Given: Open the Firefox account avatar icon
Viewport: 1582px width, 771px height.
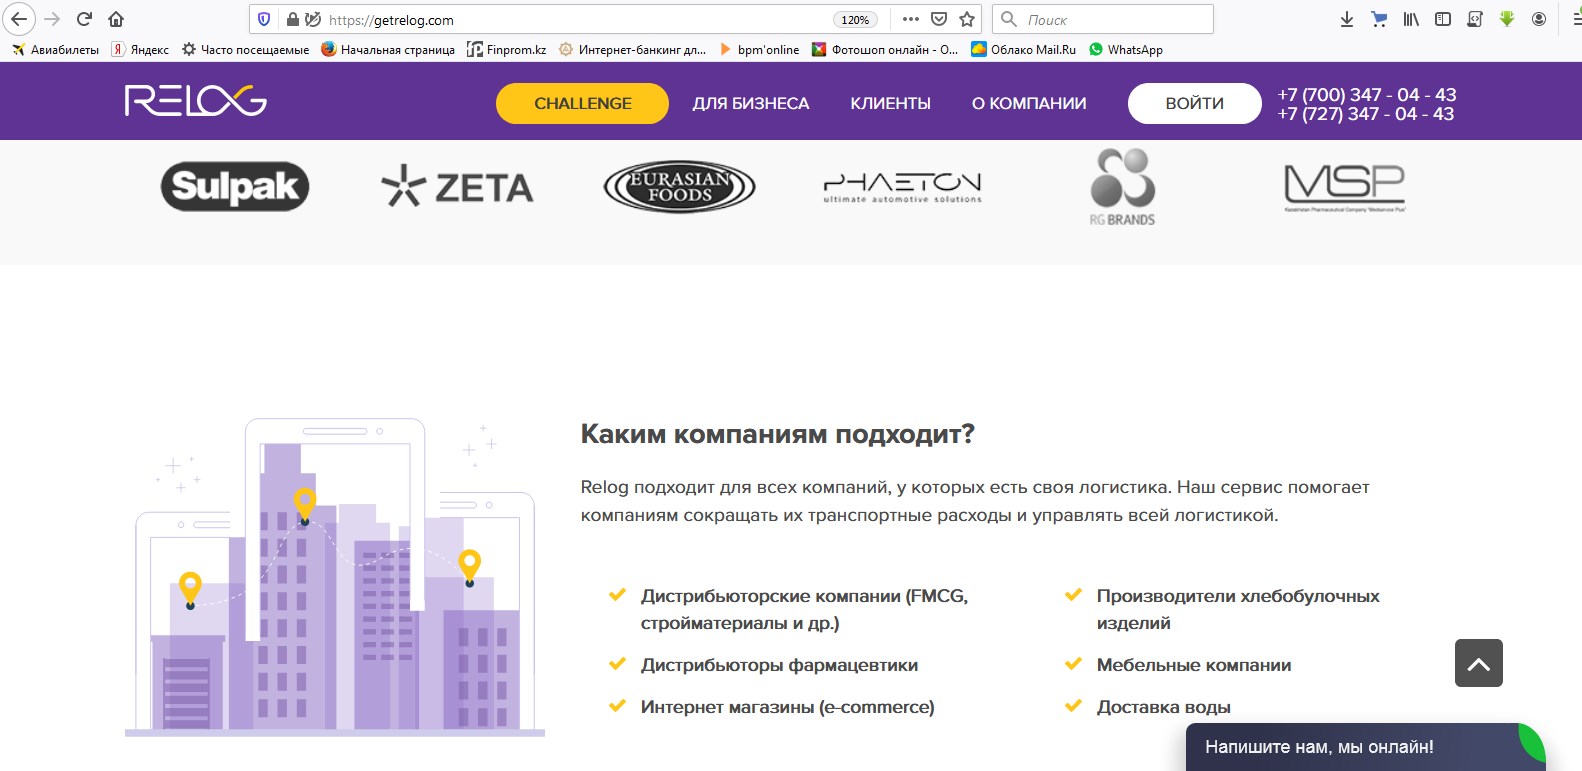Looking at the screenshot, I should [1539, 19].
